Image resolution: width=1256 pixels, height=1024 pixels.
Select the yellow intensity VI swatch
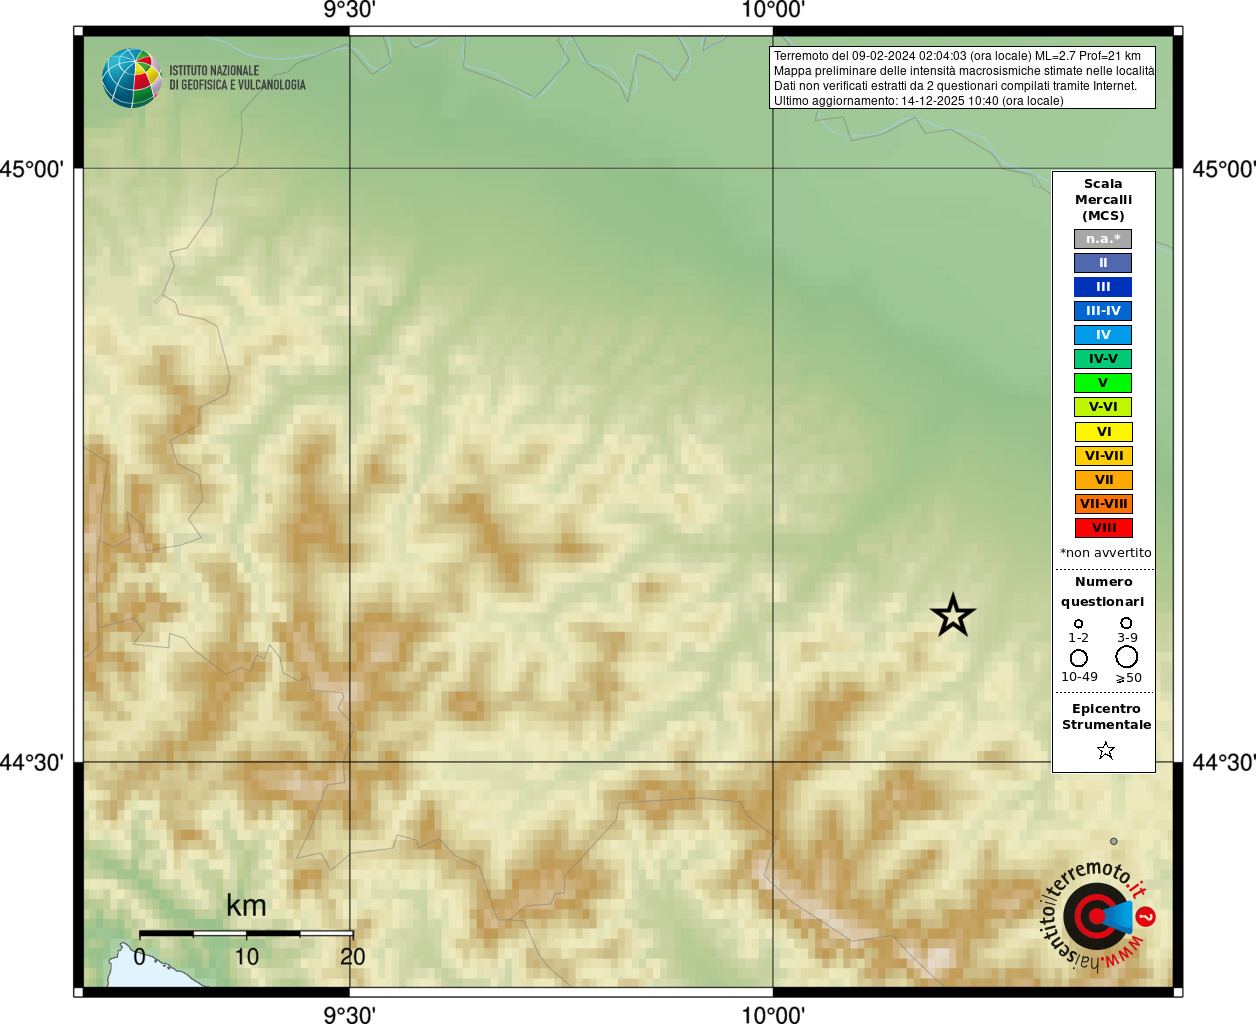tap(1103, 432)
